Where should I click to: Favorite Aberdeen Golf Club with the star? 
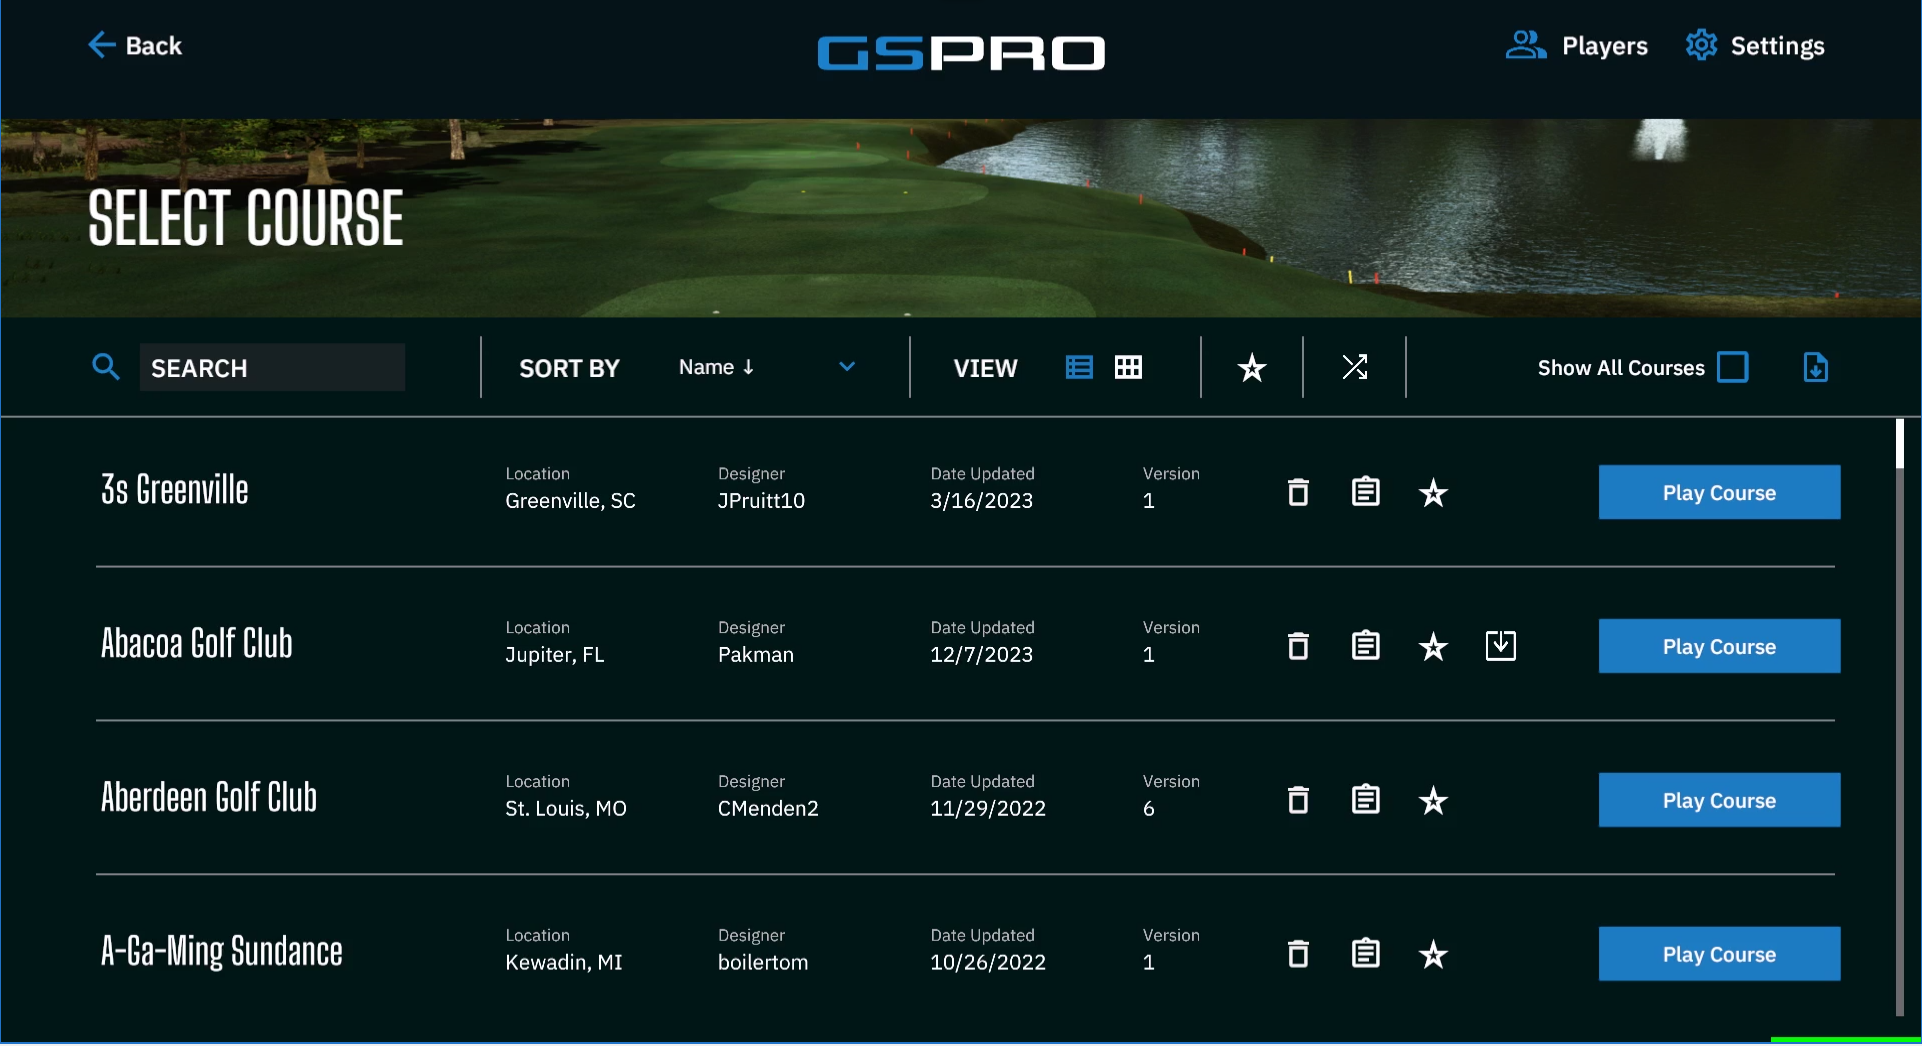(1433, 800)
